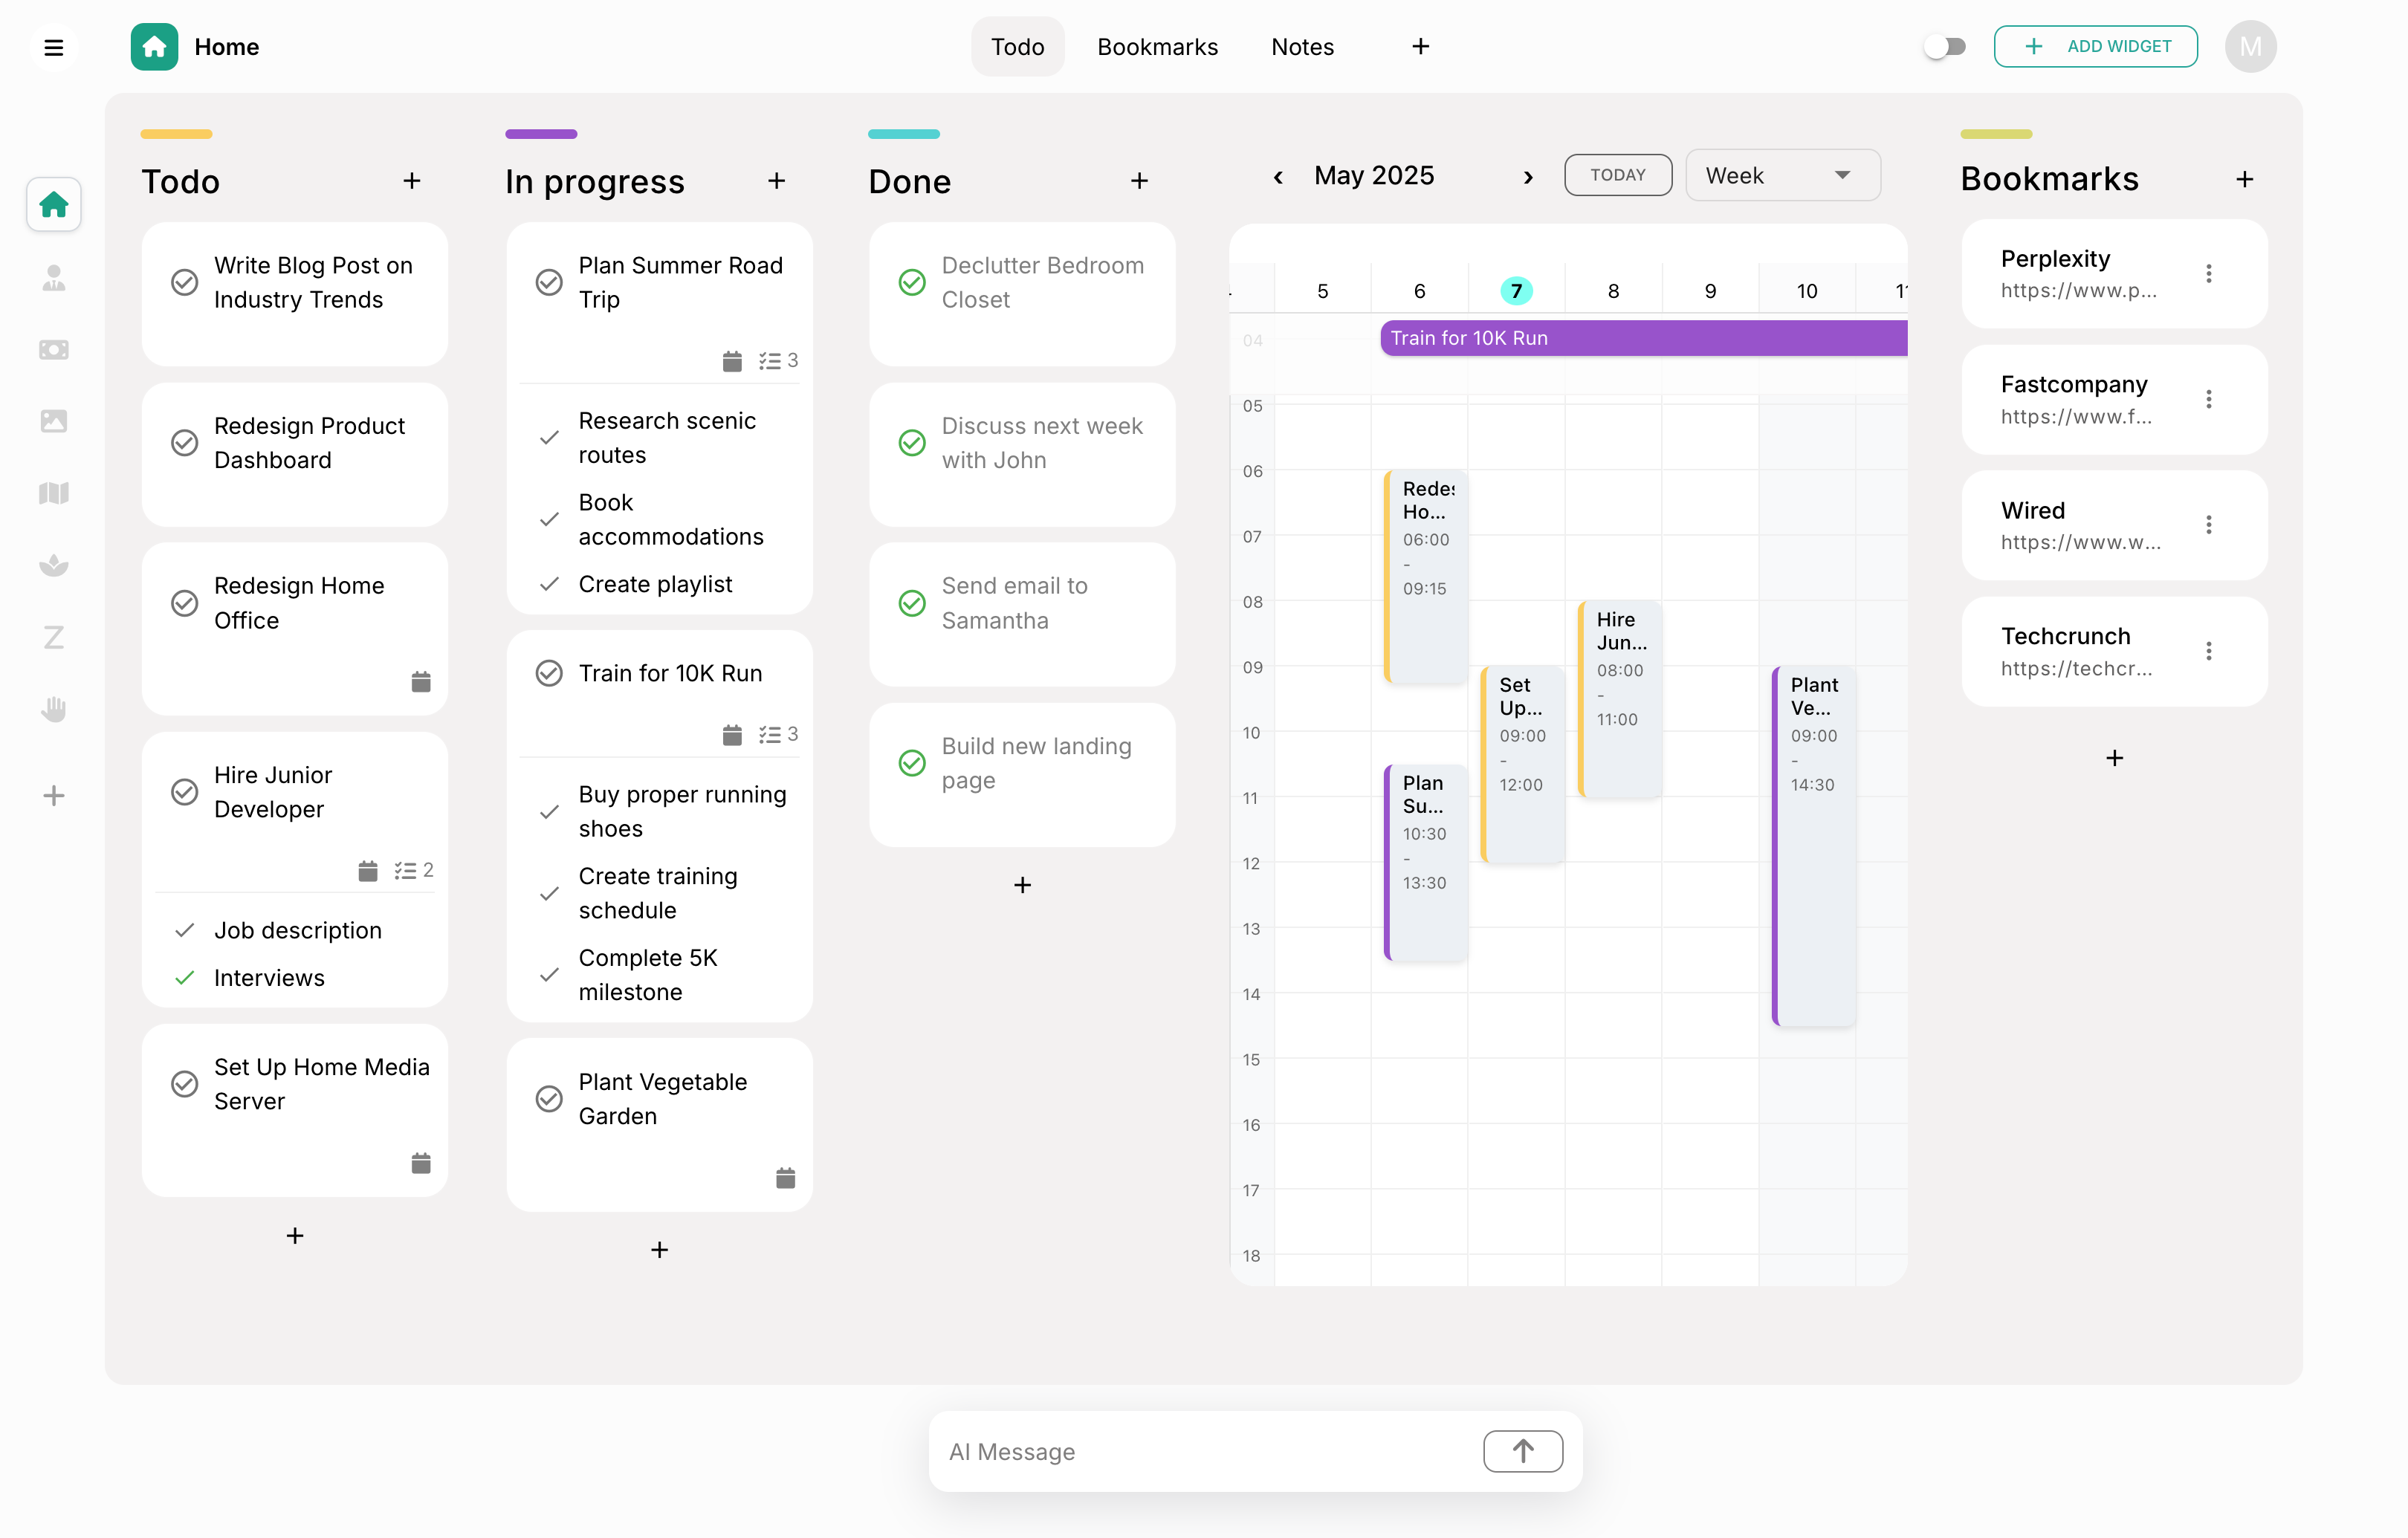The width and height of the screenshot is (2408, 1538).
Task: Toggle the switch next to Add Widget
Action: pyautogui.click(x=1945, y=47)
